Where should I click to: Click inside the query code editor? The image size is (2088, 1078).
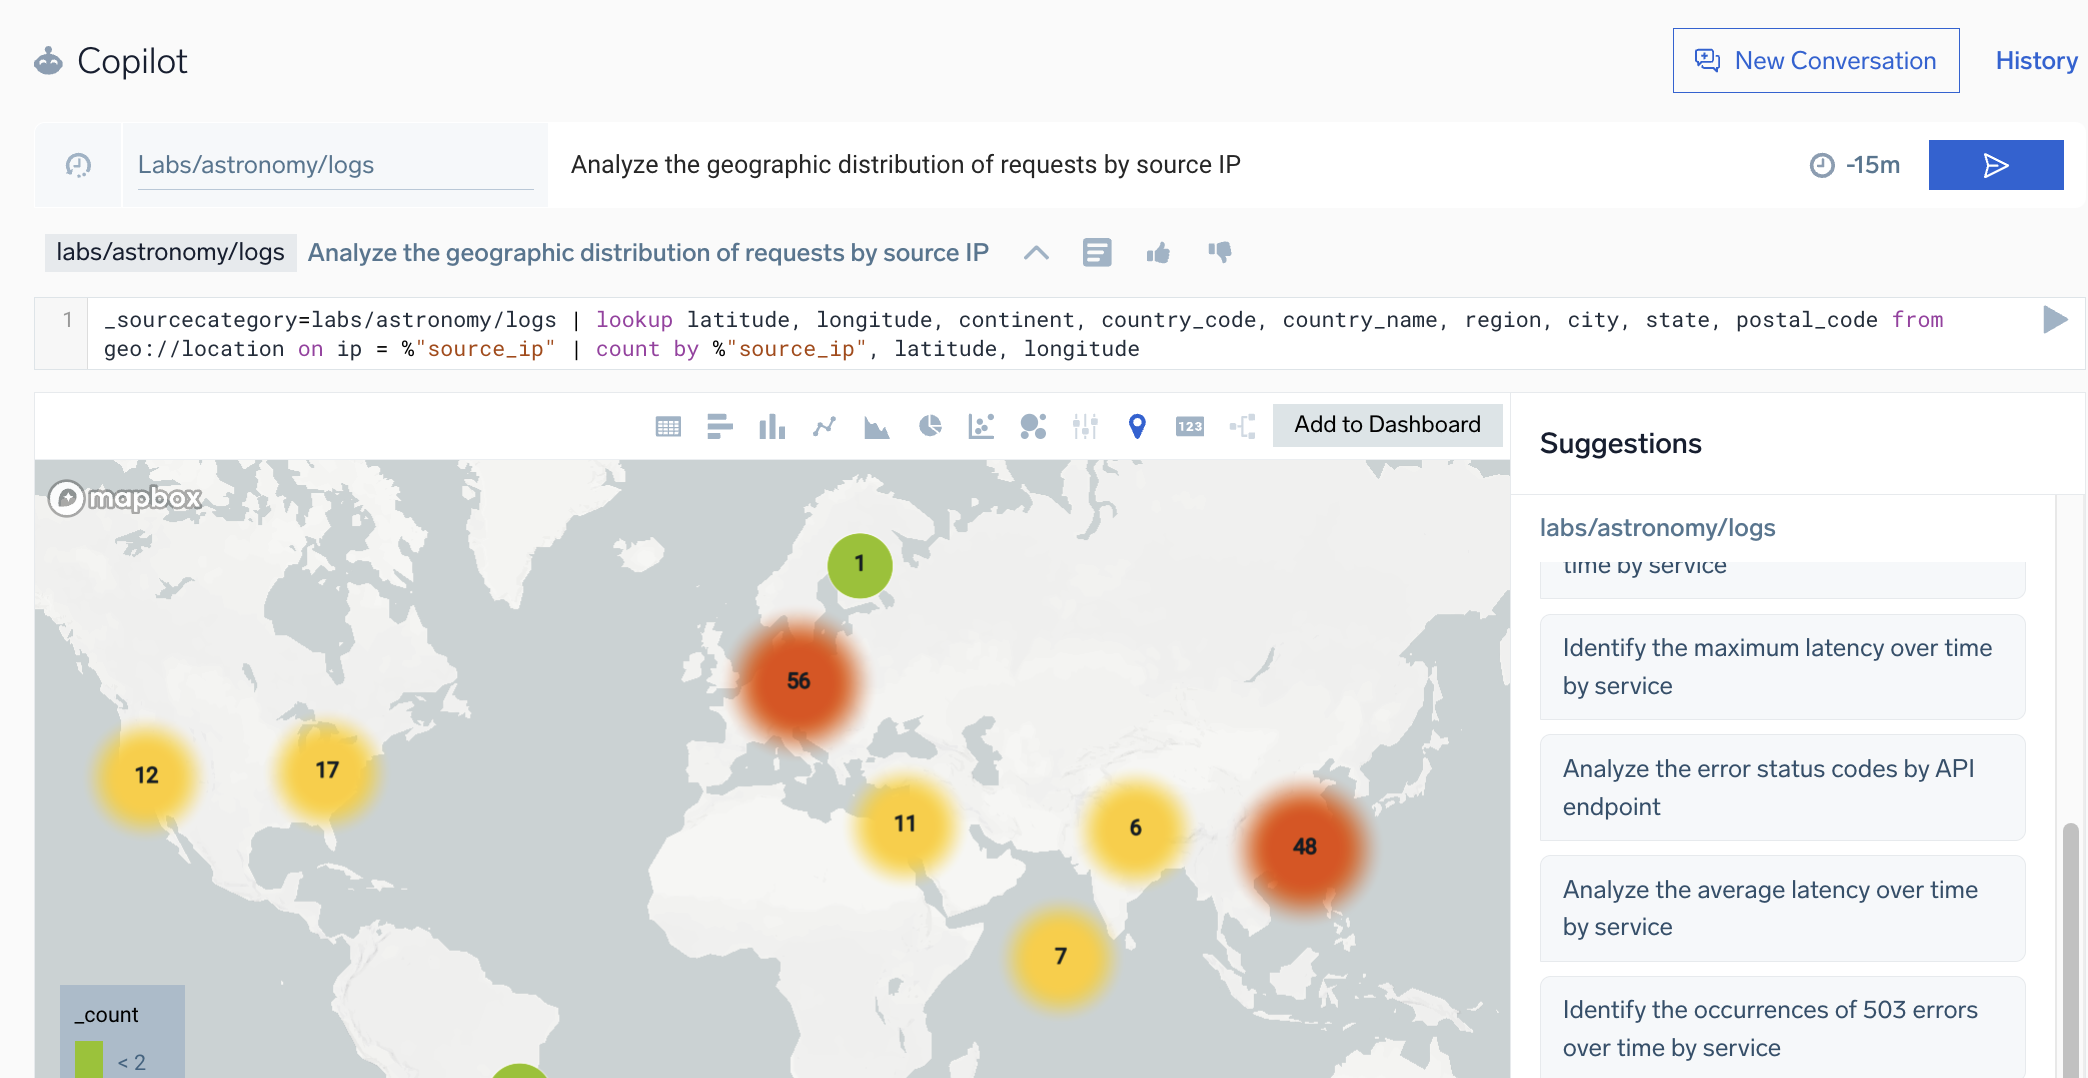click(x=1060, y=334)
